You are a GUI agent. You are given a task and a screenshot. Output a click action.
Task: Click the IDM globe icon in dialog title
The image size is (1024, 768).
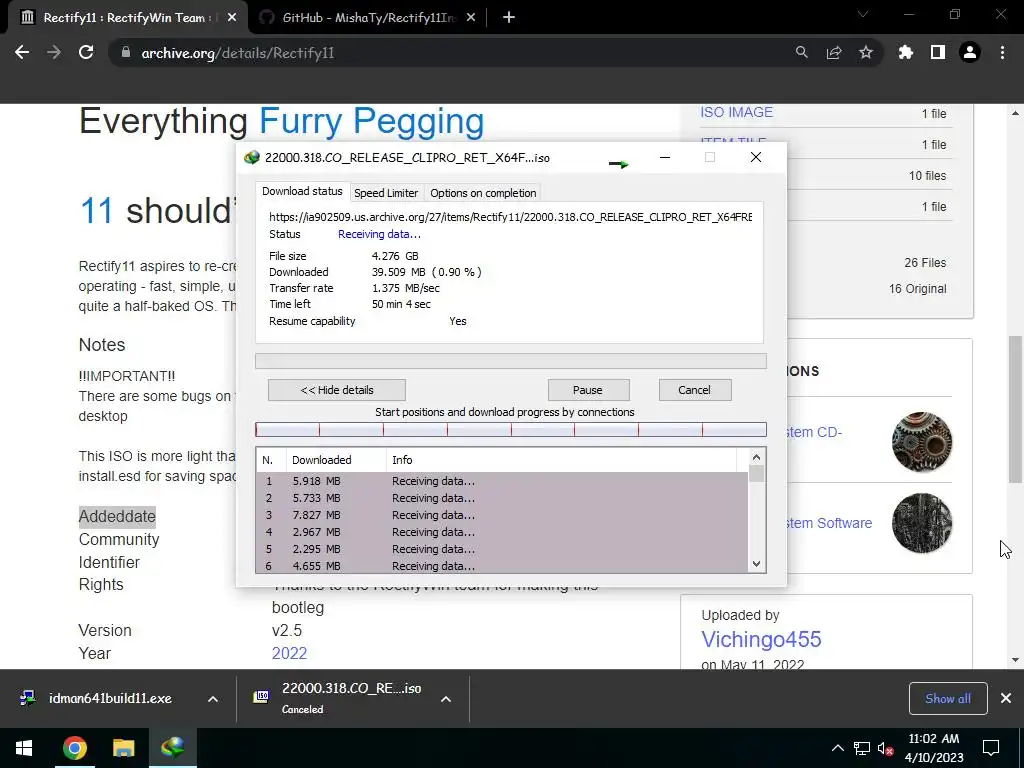point(251,157)
